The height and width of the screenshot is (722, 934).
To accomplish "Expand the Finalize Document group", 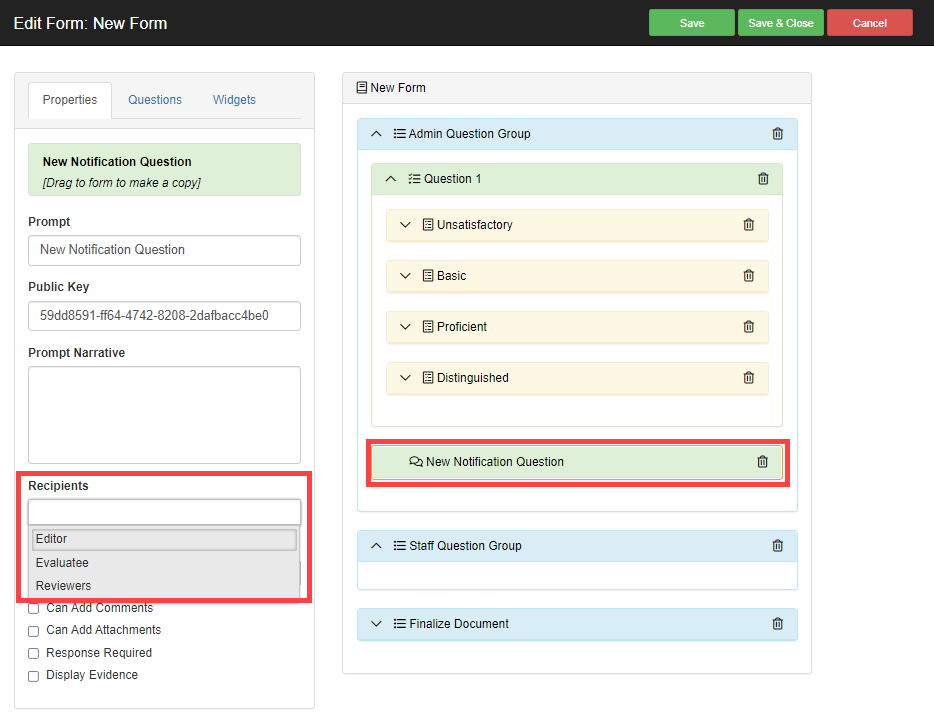I will point(376,624).
